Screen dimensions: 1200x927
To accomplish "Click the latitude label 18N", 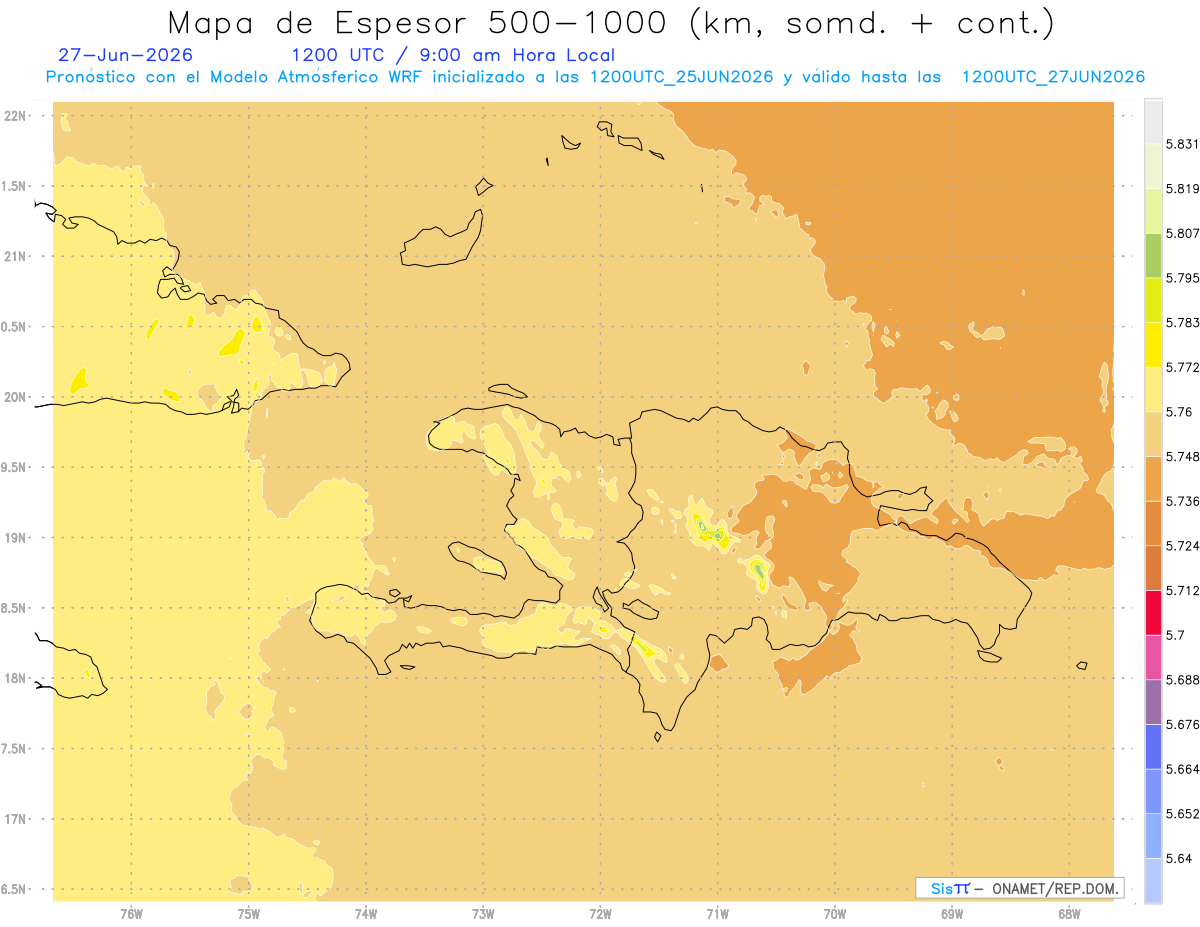I will [x=16, y=679].
